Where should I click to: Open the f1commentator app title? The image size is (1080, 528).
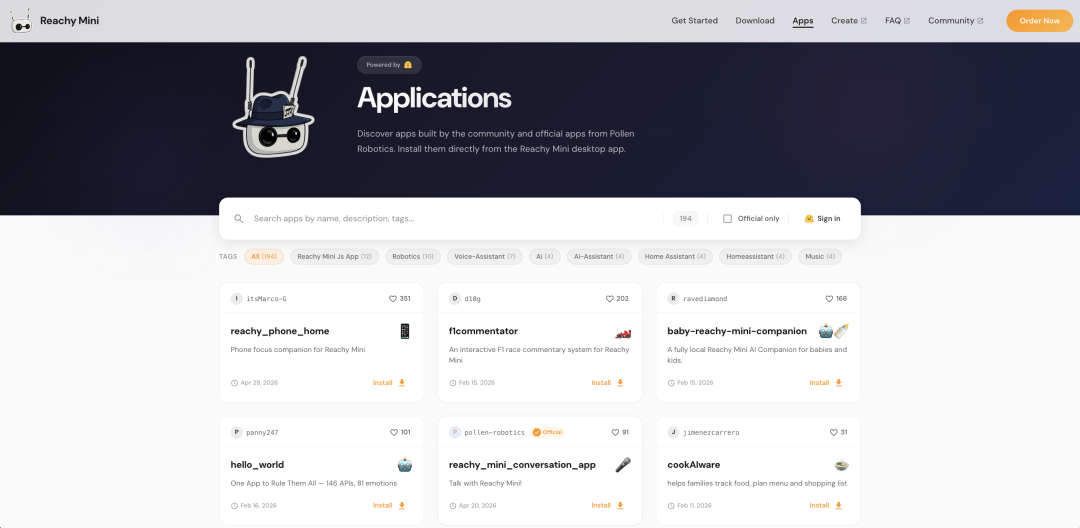pyautogui.click(x=483, y=331)
